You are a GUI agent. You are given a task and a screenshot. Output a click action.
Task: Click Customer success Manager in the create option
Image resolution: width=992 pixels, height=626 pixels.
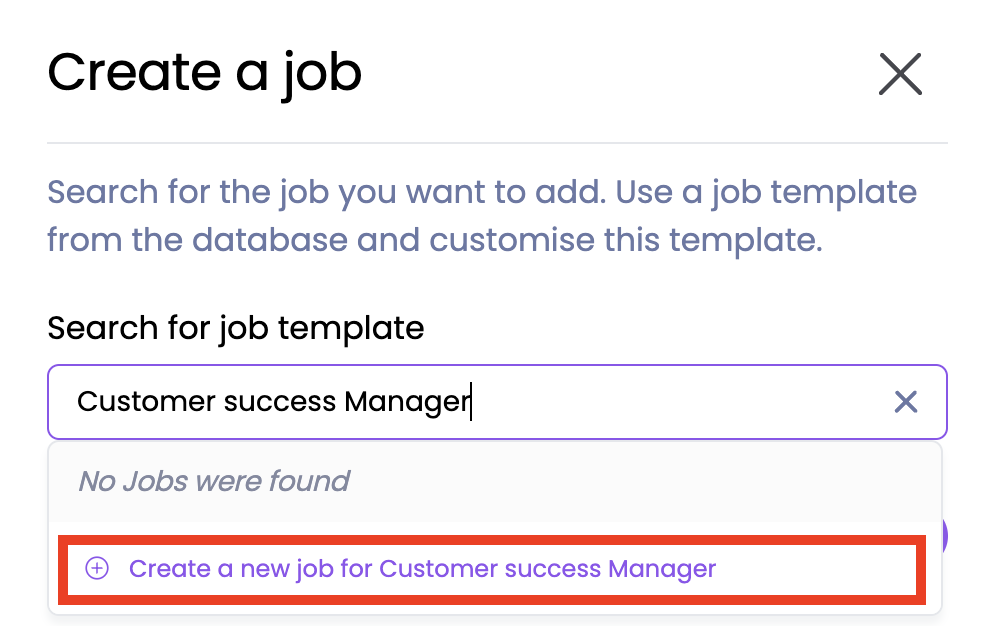(x=548, y=569)
